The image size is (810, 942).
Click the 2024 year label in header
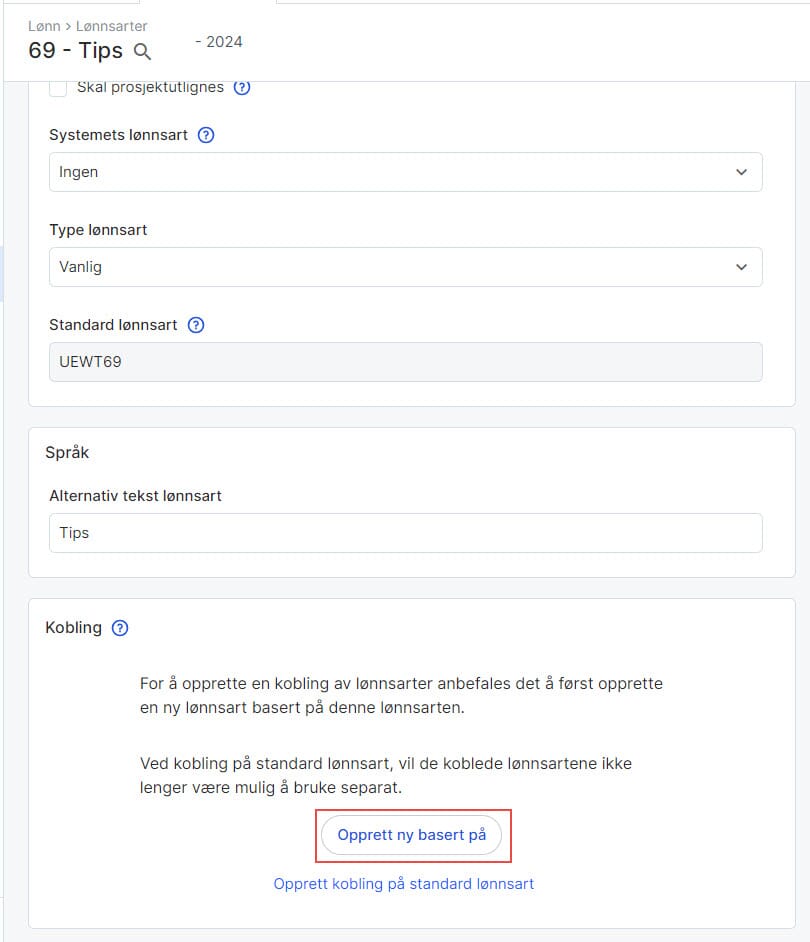[224, 42]
